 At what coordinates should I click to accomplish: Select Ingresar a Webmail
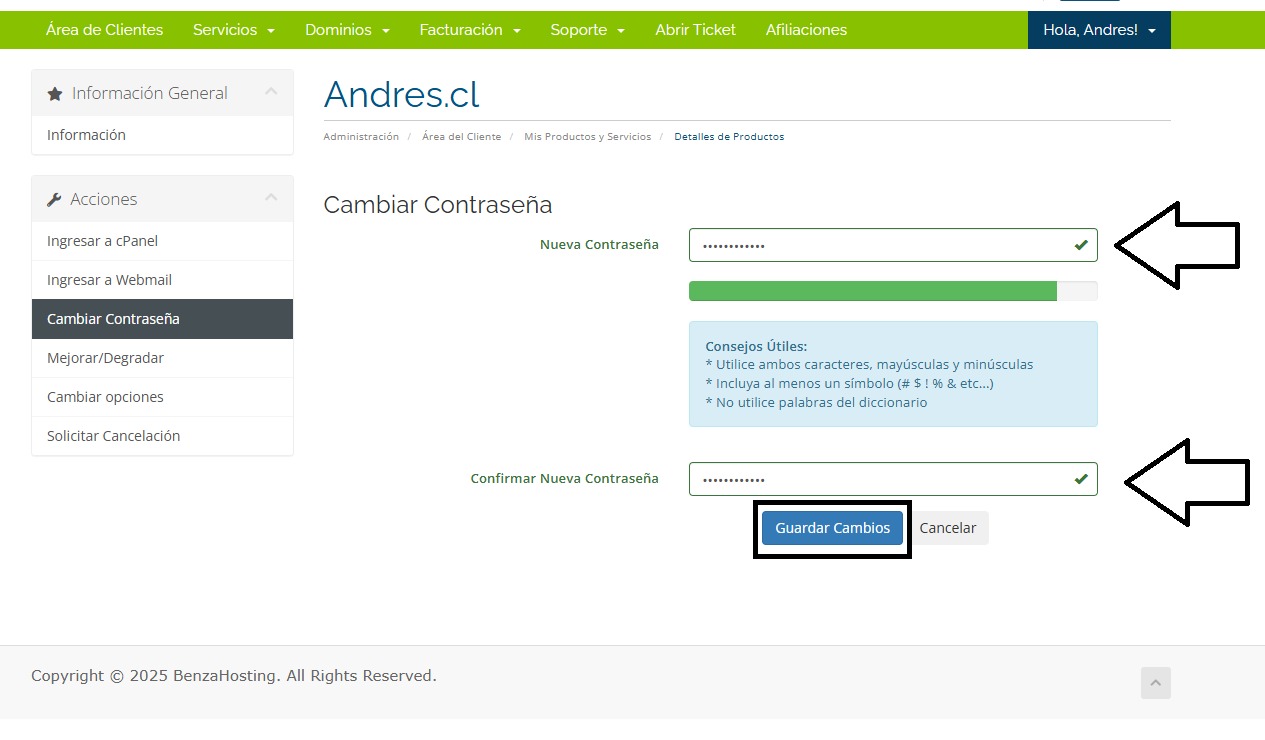(x=162, y=280)
